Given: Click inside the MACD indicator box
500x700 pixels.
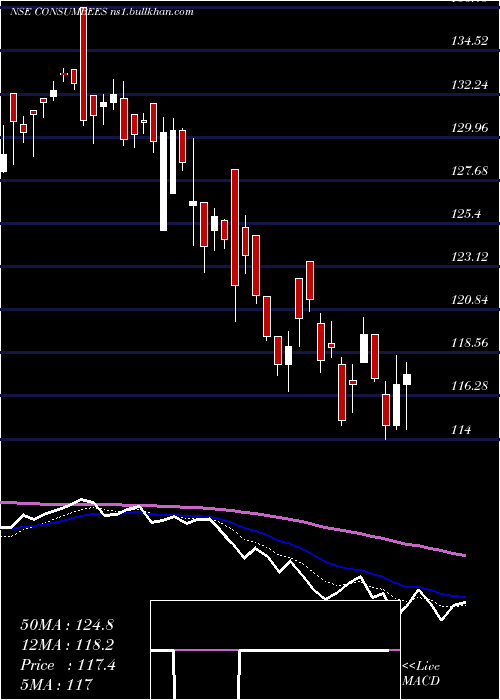Looking at the screenshot, I should click(275, 650).
